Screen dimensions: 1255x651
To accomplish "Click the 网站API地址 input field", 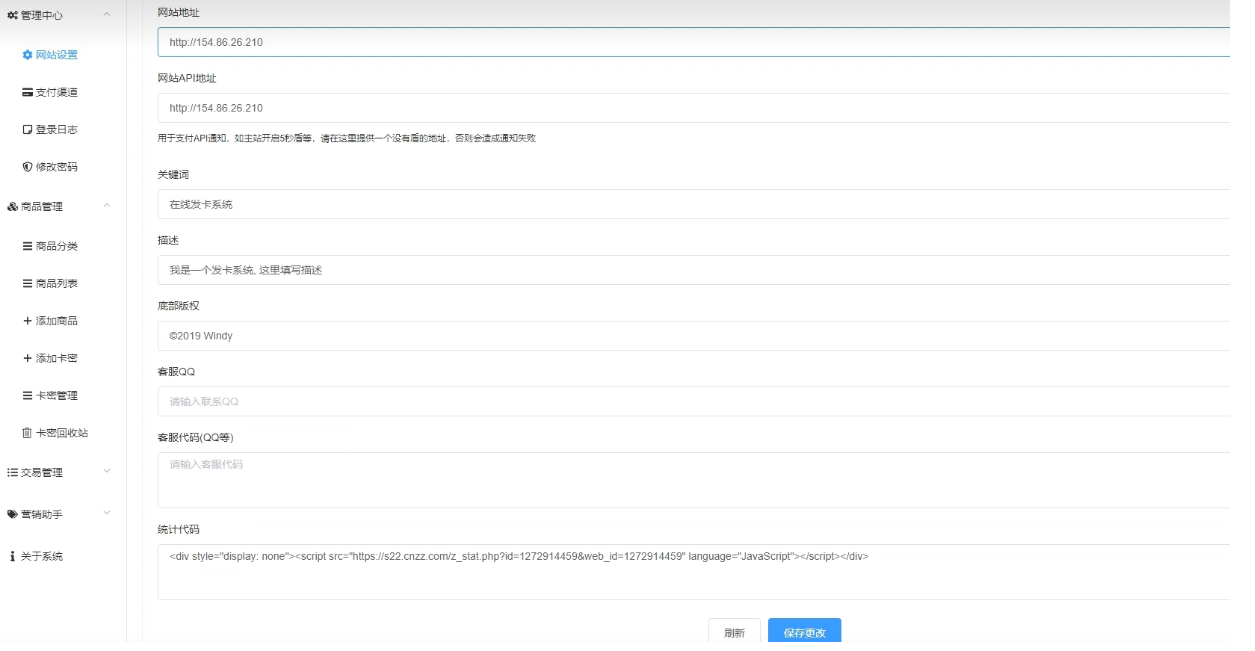I will (x=692, y=108).
